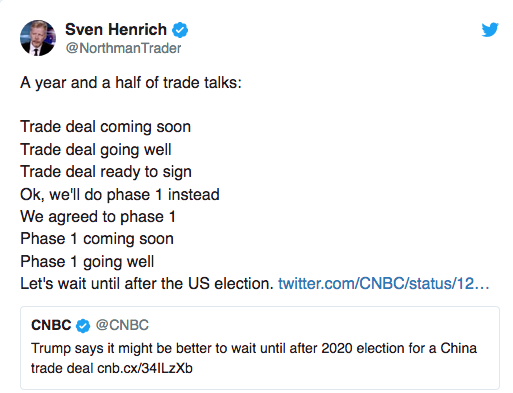
Task: Click 'Ok, we'll do phase 1 instead'
Action: [120, 194]
